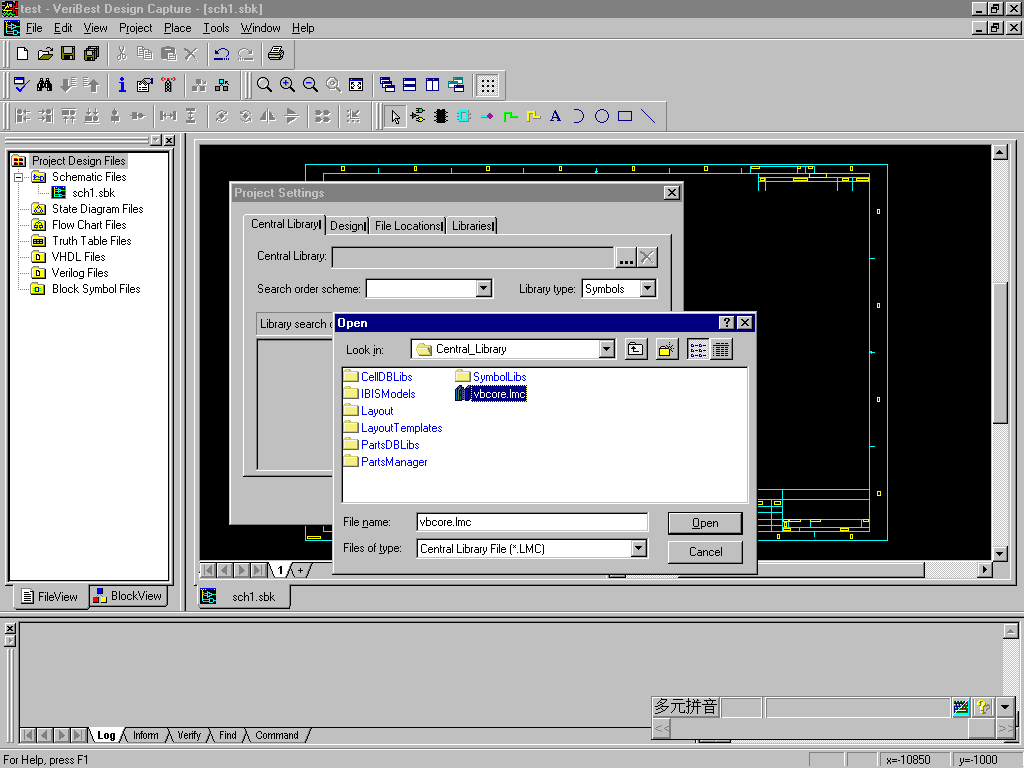Select the text tool in drawing toolbar
Viewport: 1024px width, 768px height.
(556, 116)
